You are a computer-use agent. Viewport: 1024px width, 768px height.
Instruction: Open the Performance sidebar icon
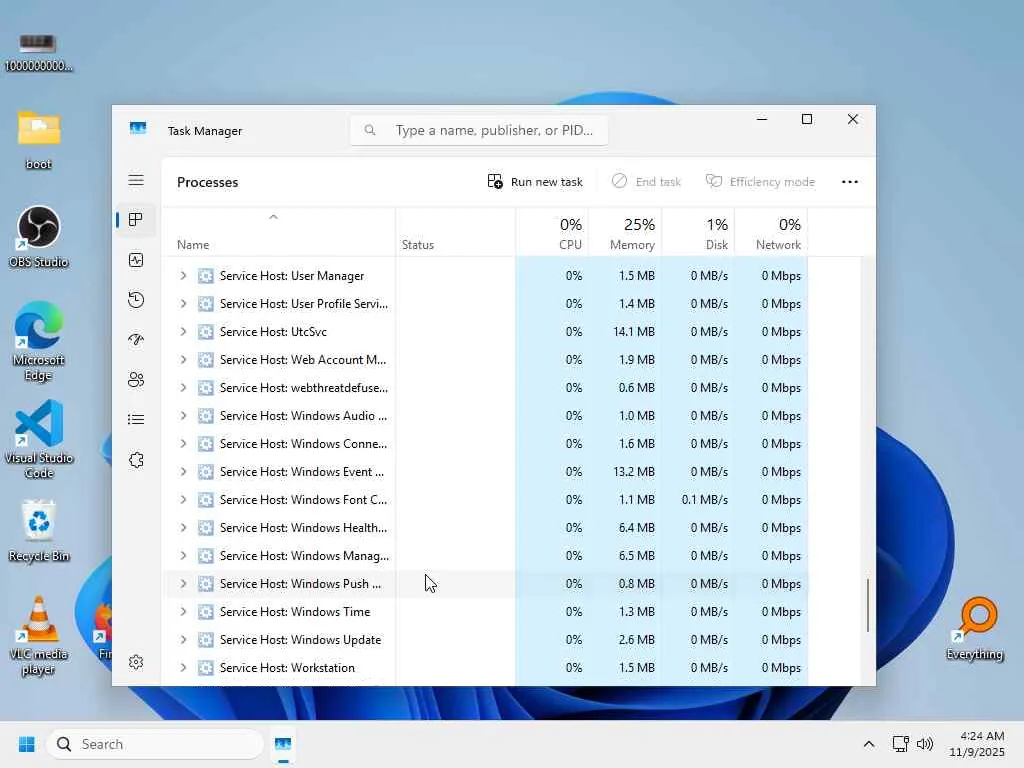136,260
